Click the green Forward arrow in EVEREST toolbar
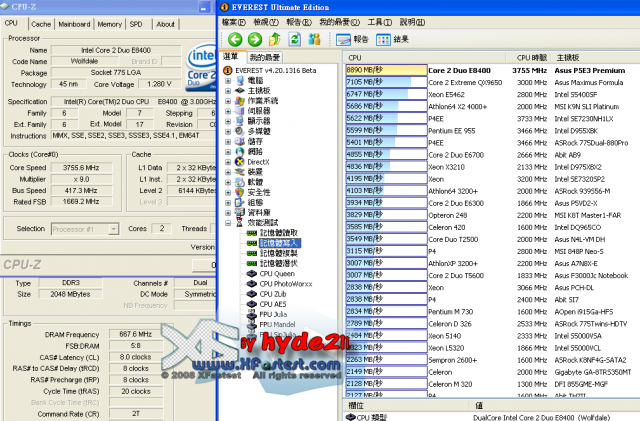 pos(255,39)
